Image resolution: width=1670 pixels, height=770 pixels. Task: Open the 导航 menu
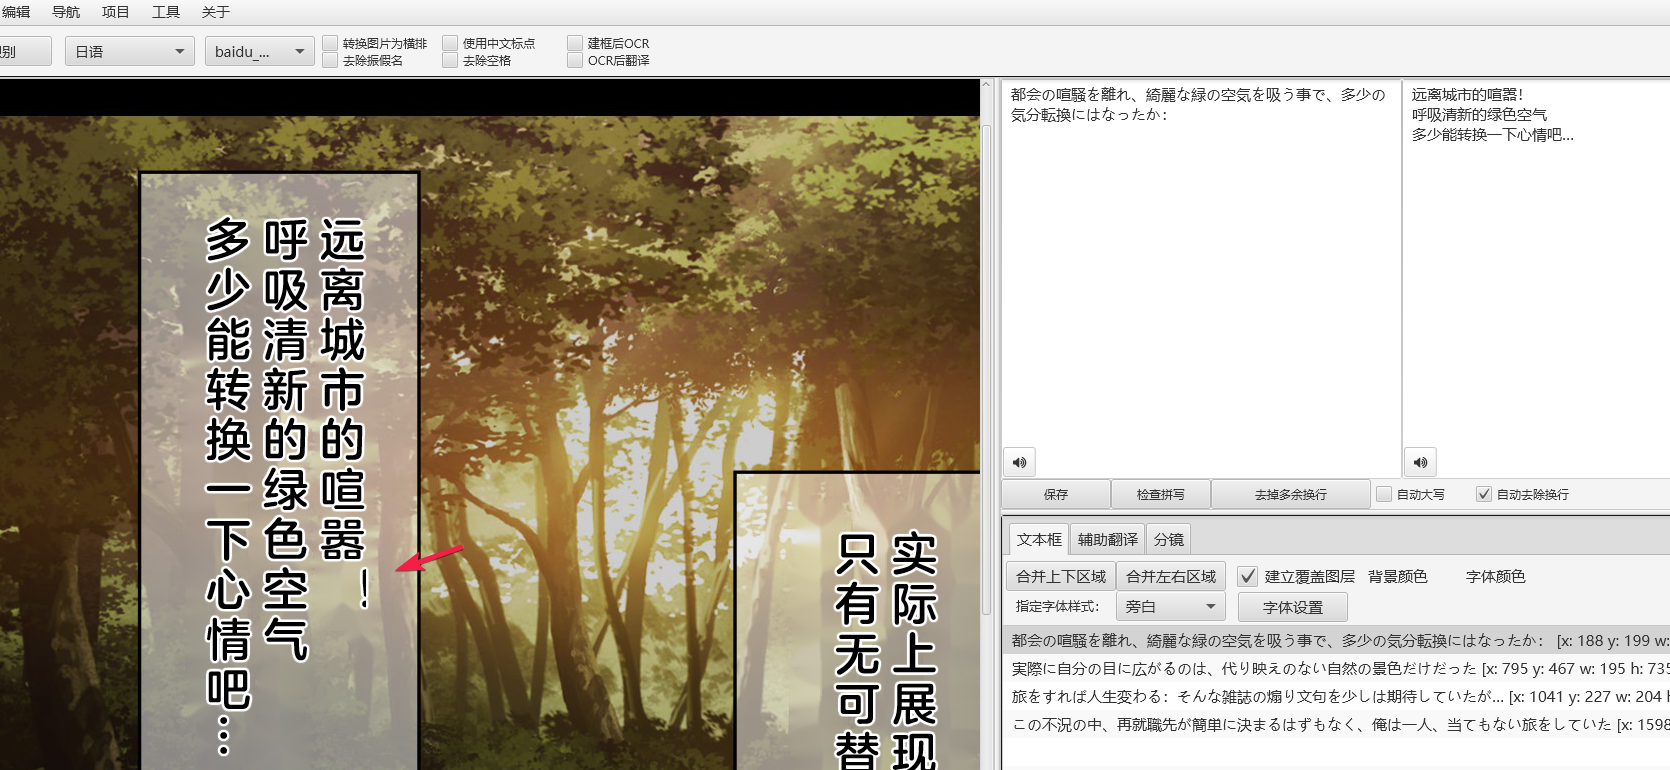coord(66,12)
